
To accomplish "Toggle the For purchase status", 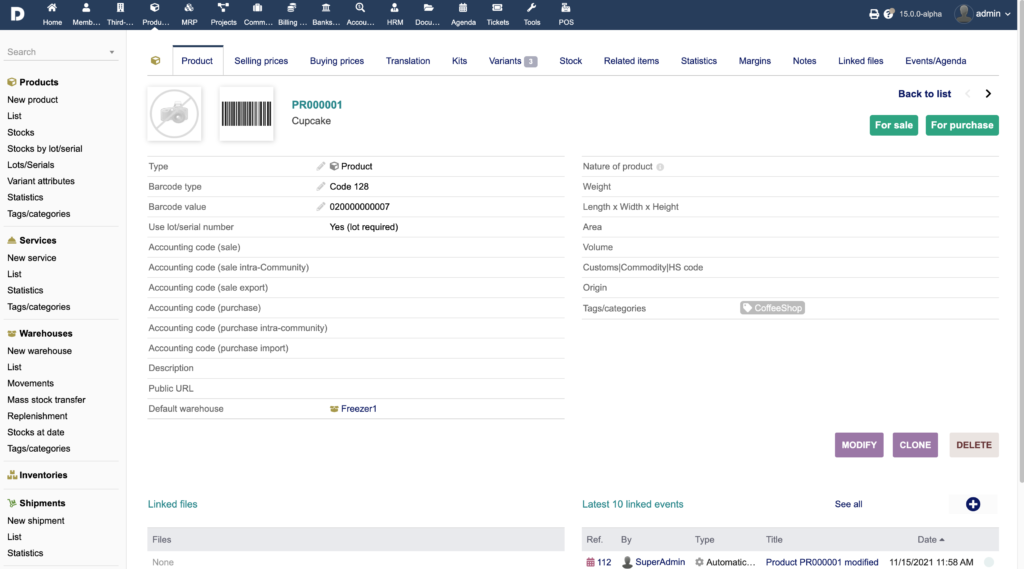I will 962,125.
